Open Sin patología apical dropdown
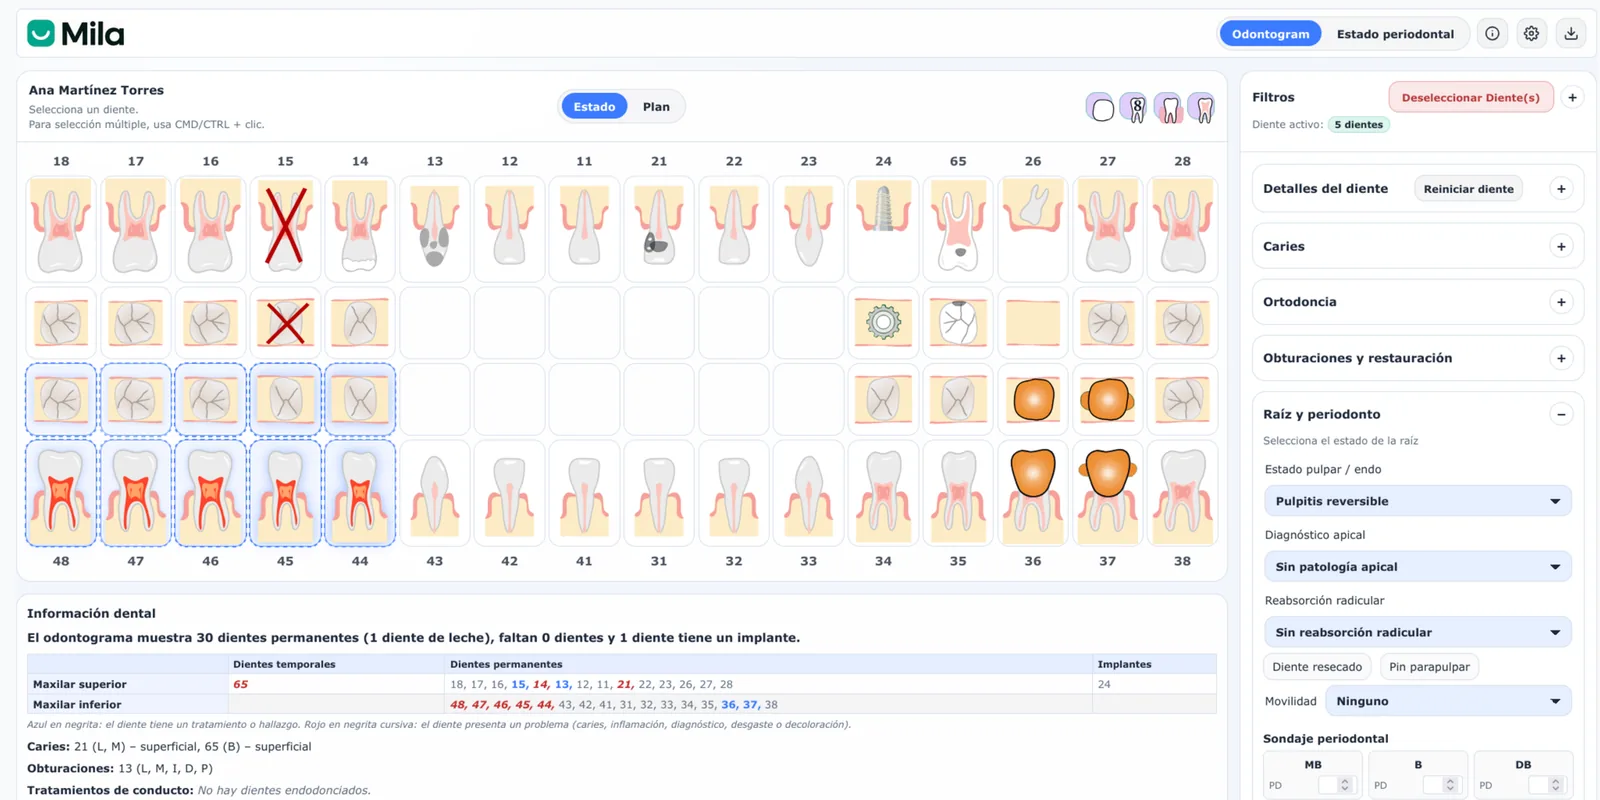This screenshot has height=800, width=1600. (x=1417, y=567)
